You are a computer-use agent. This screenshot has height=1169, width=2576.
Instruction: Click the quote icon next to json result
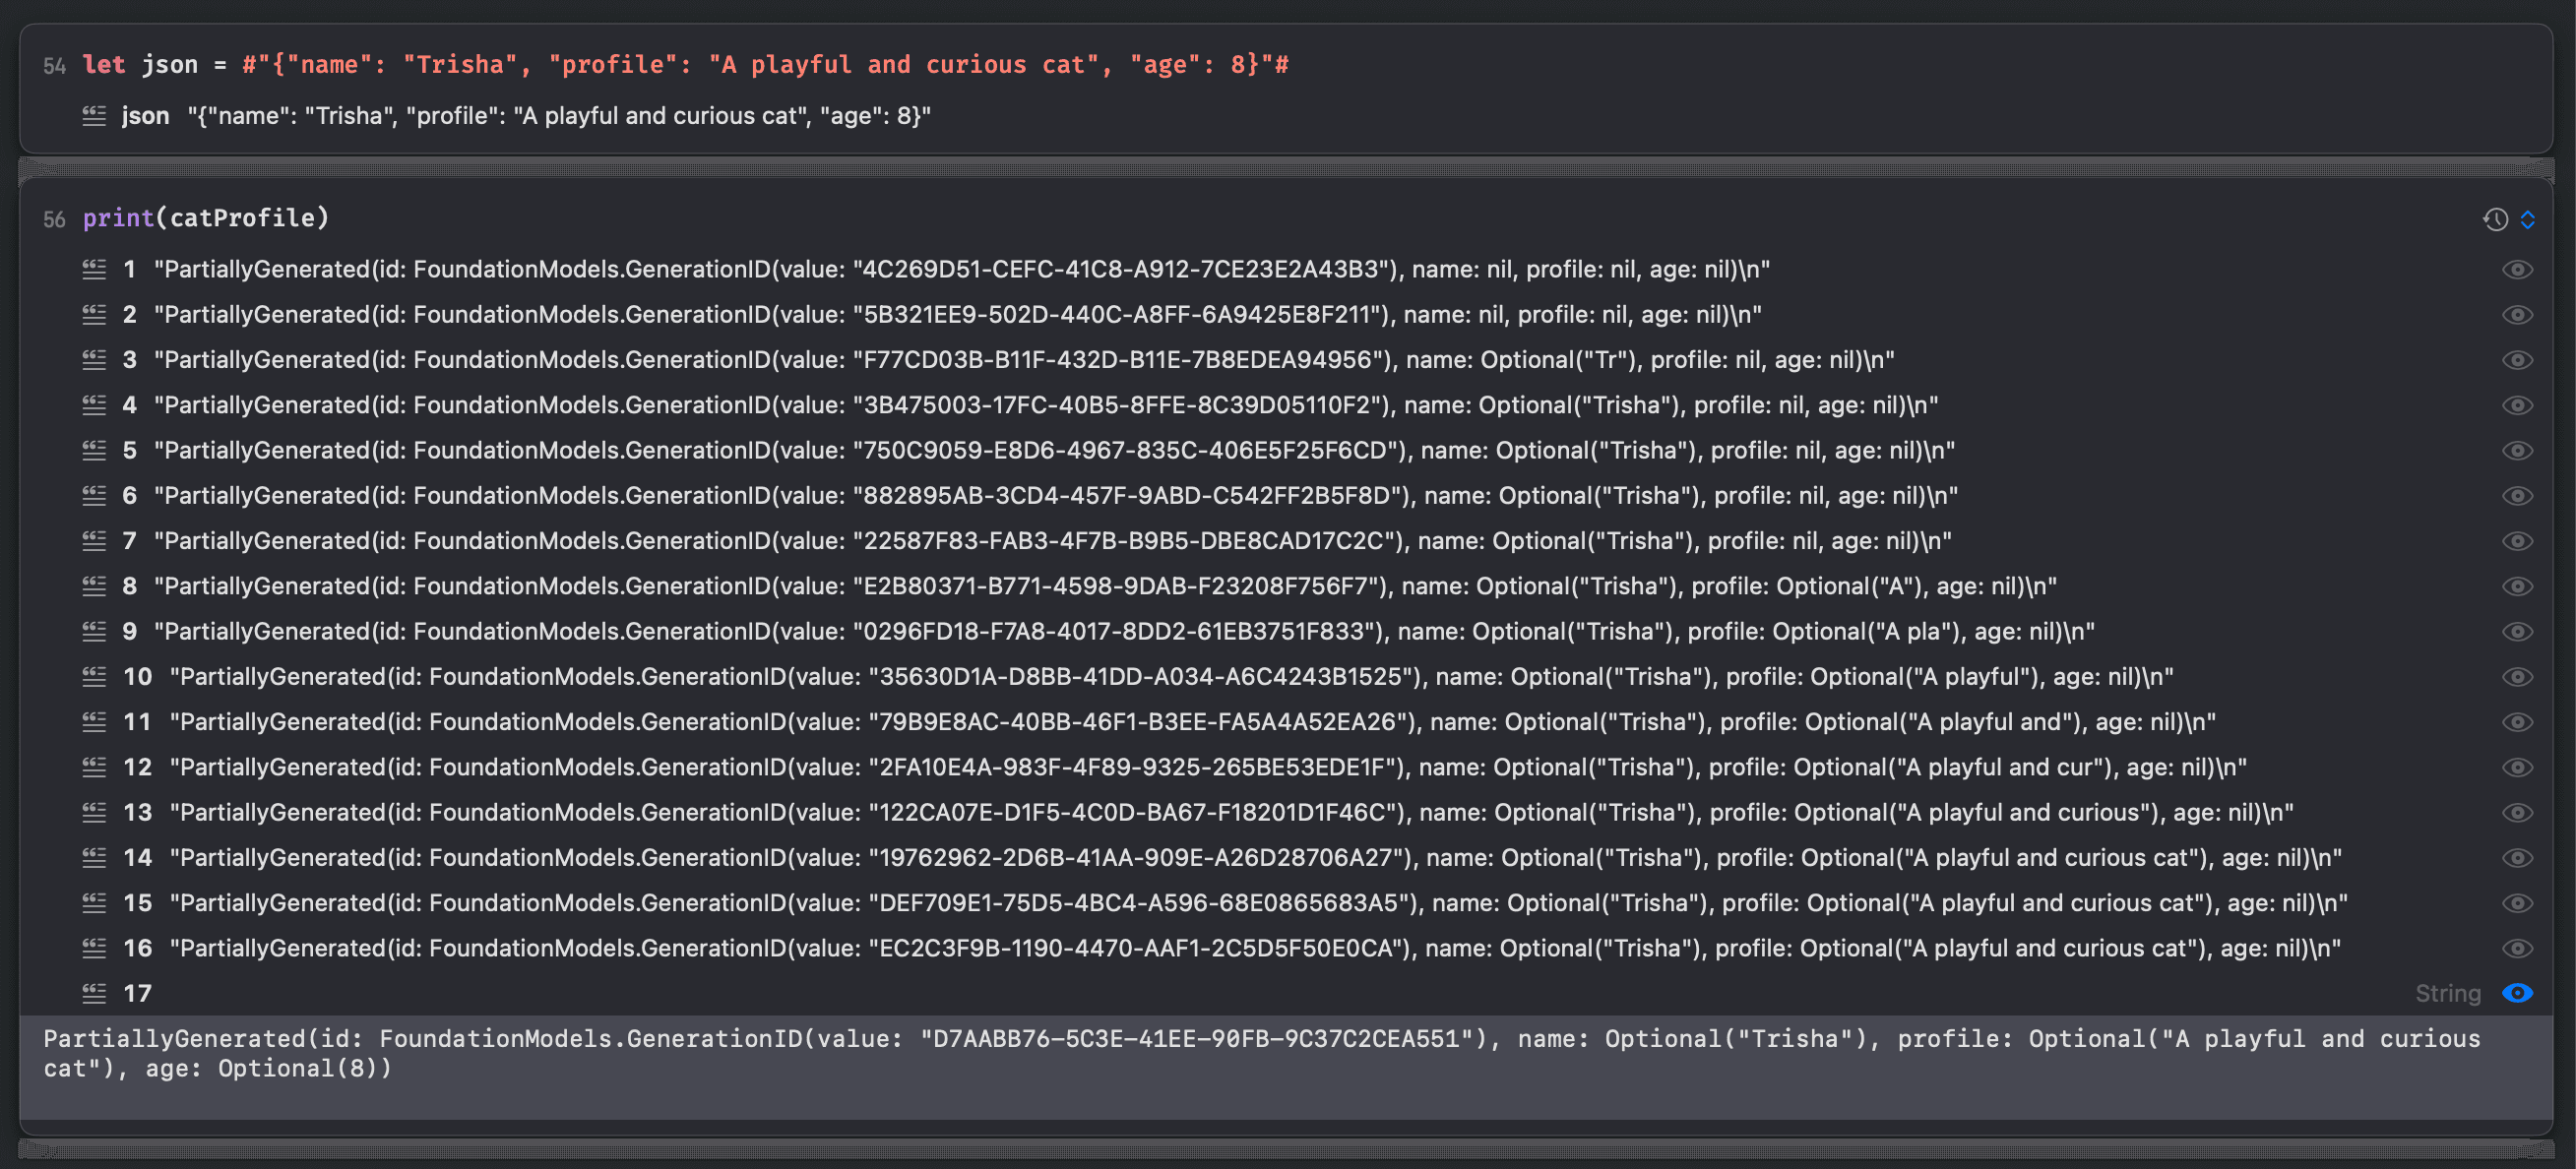(x=94, y=116)
